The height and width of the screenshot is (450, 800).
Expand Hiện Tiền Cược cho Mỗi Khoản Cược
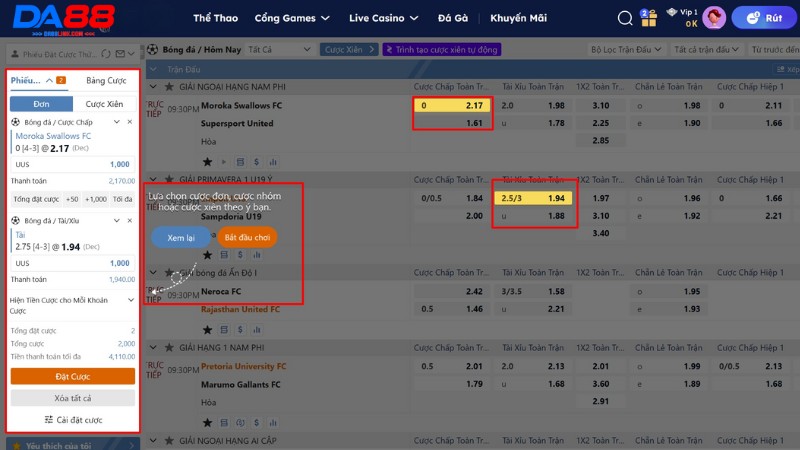pos(131,300)
